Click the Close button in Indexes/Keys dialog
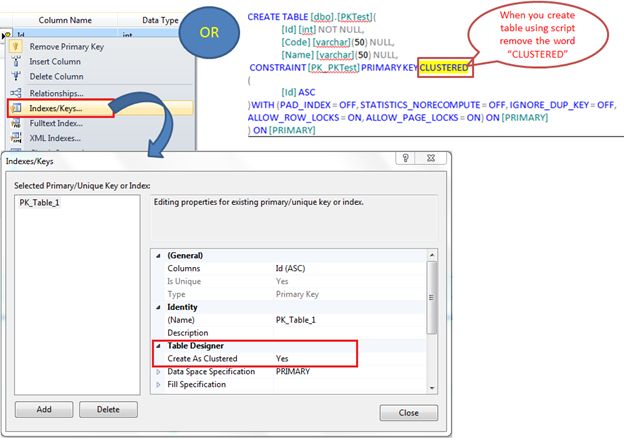The height and width of the screenshot is (438, 624). 409,413
